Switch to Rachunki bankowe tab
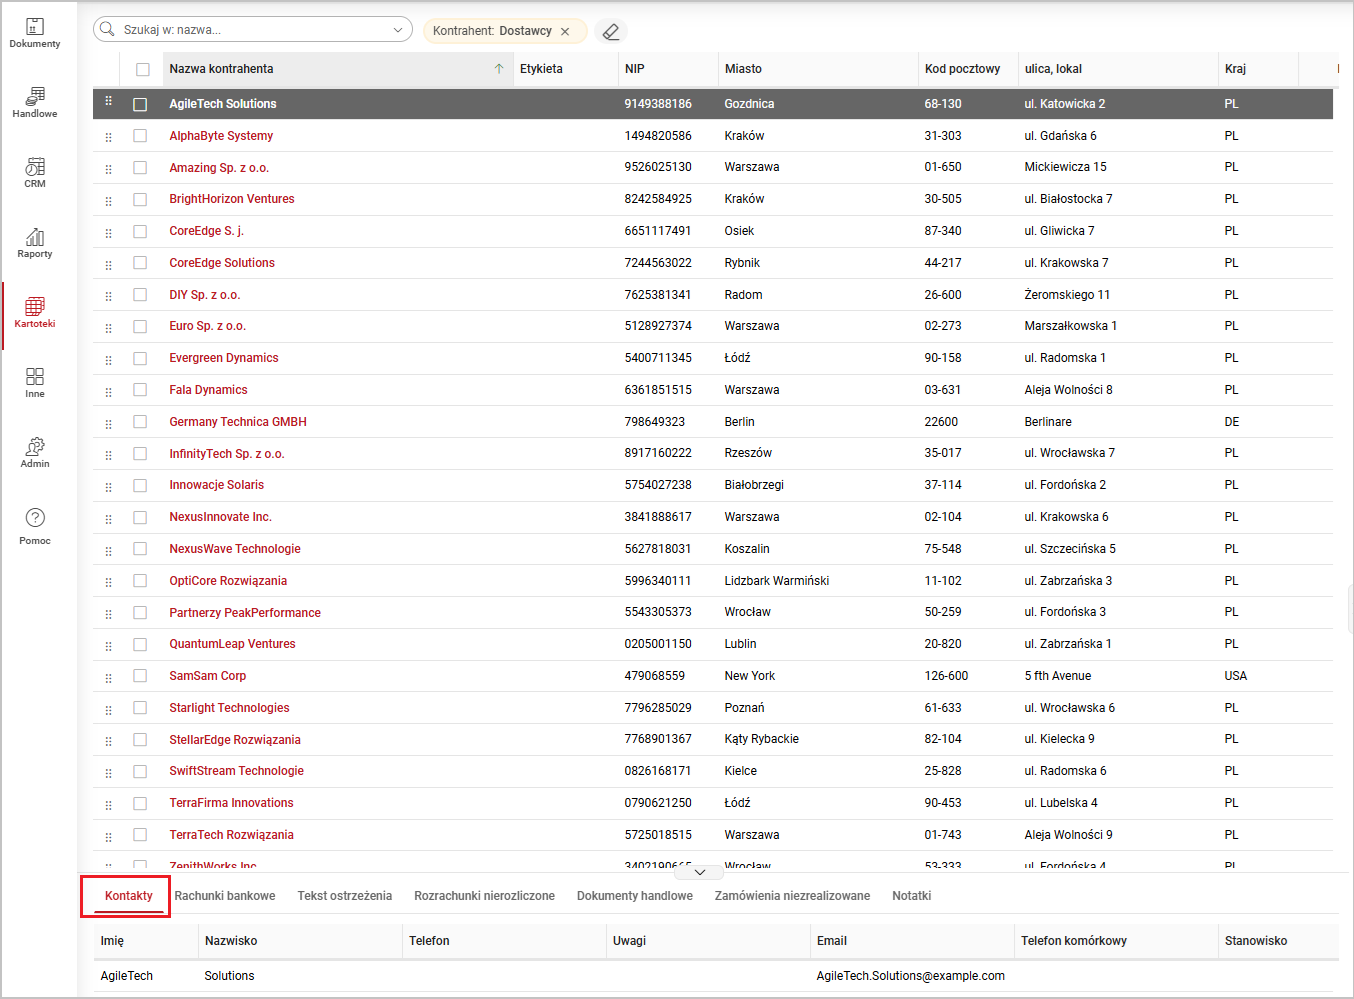The height and width of the screenshot is (999, 1354). pyautogui.click(x=225, y=896)
